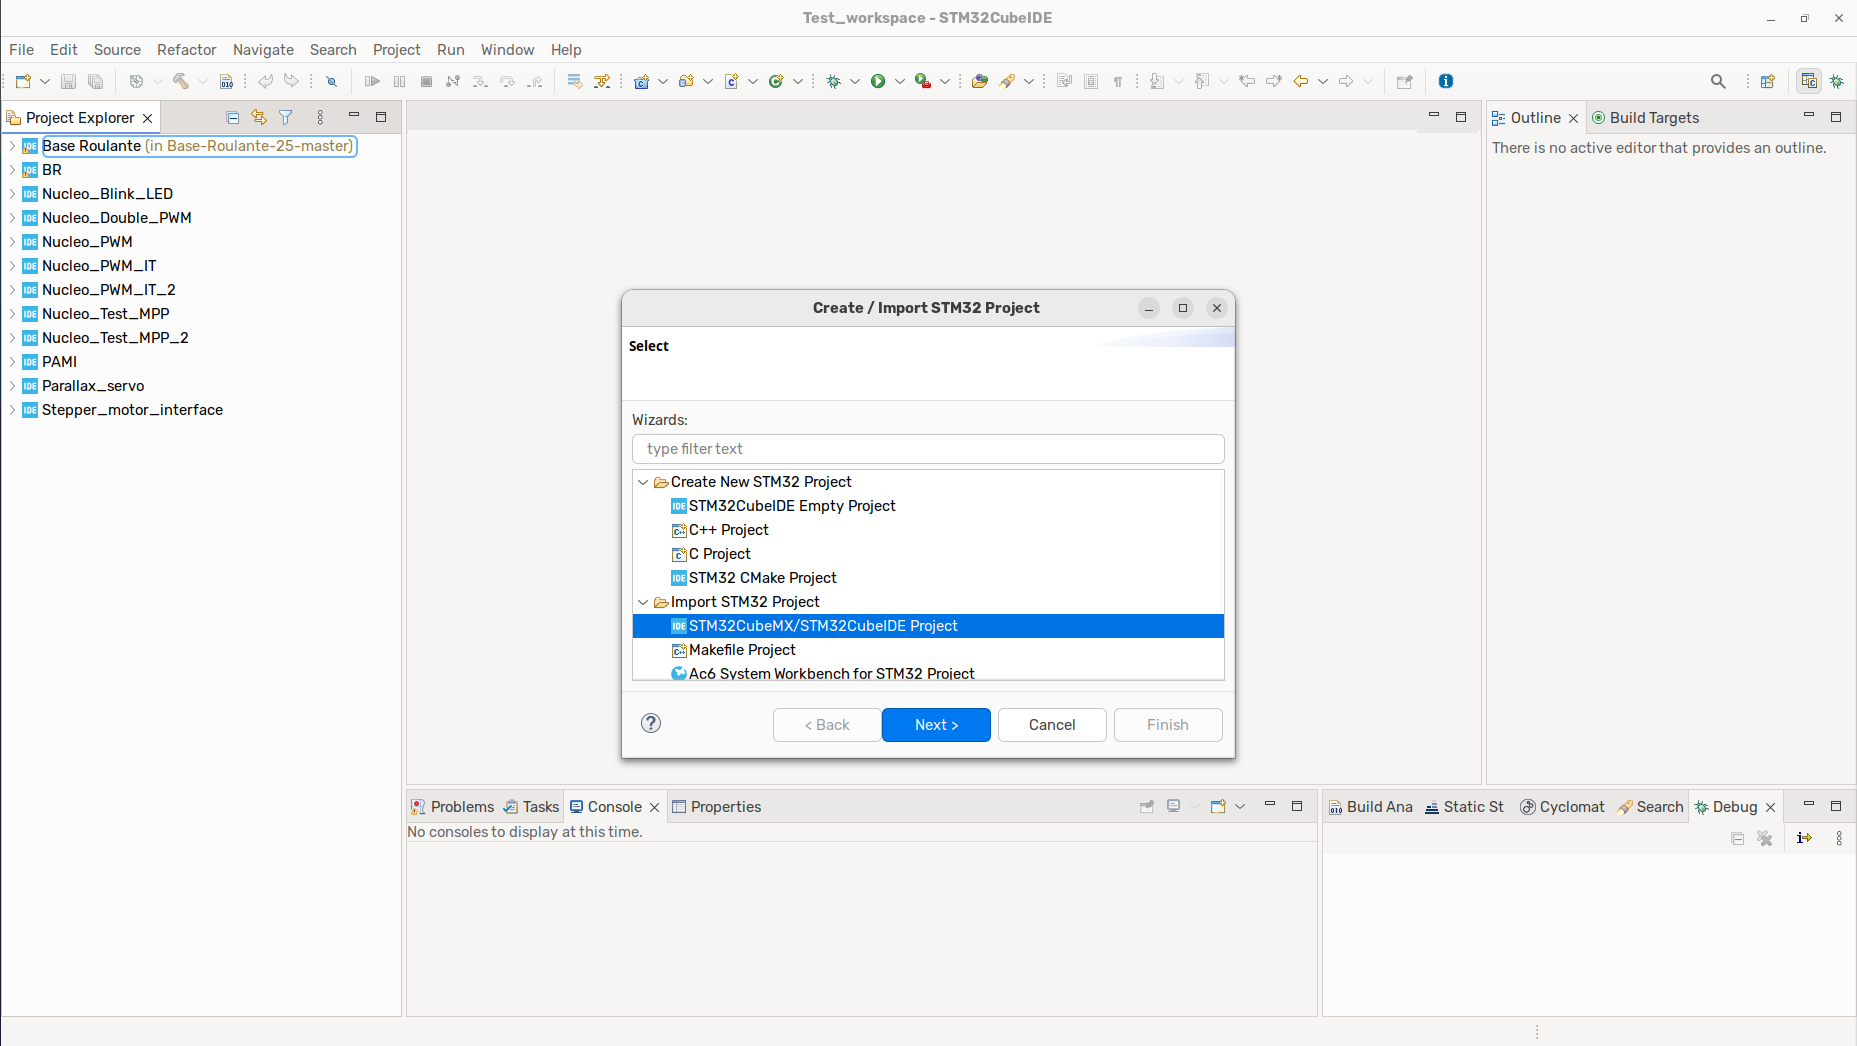Click the New C source file icon
The width and height of the screenshot is (1857, 1046).
pos(731,81)
